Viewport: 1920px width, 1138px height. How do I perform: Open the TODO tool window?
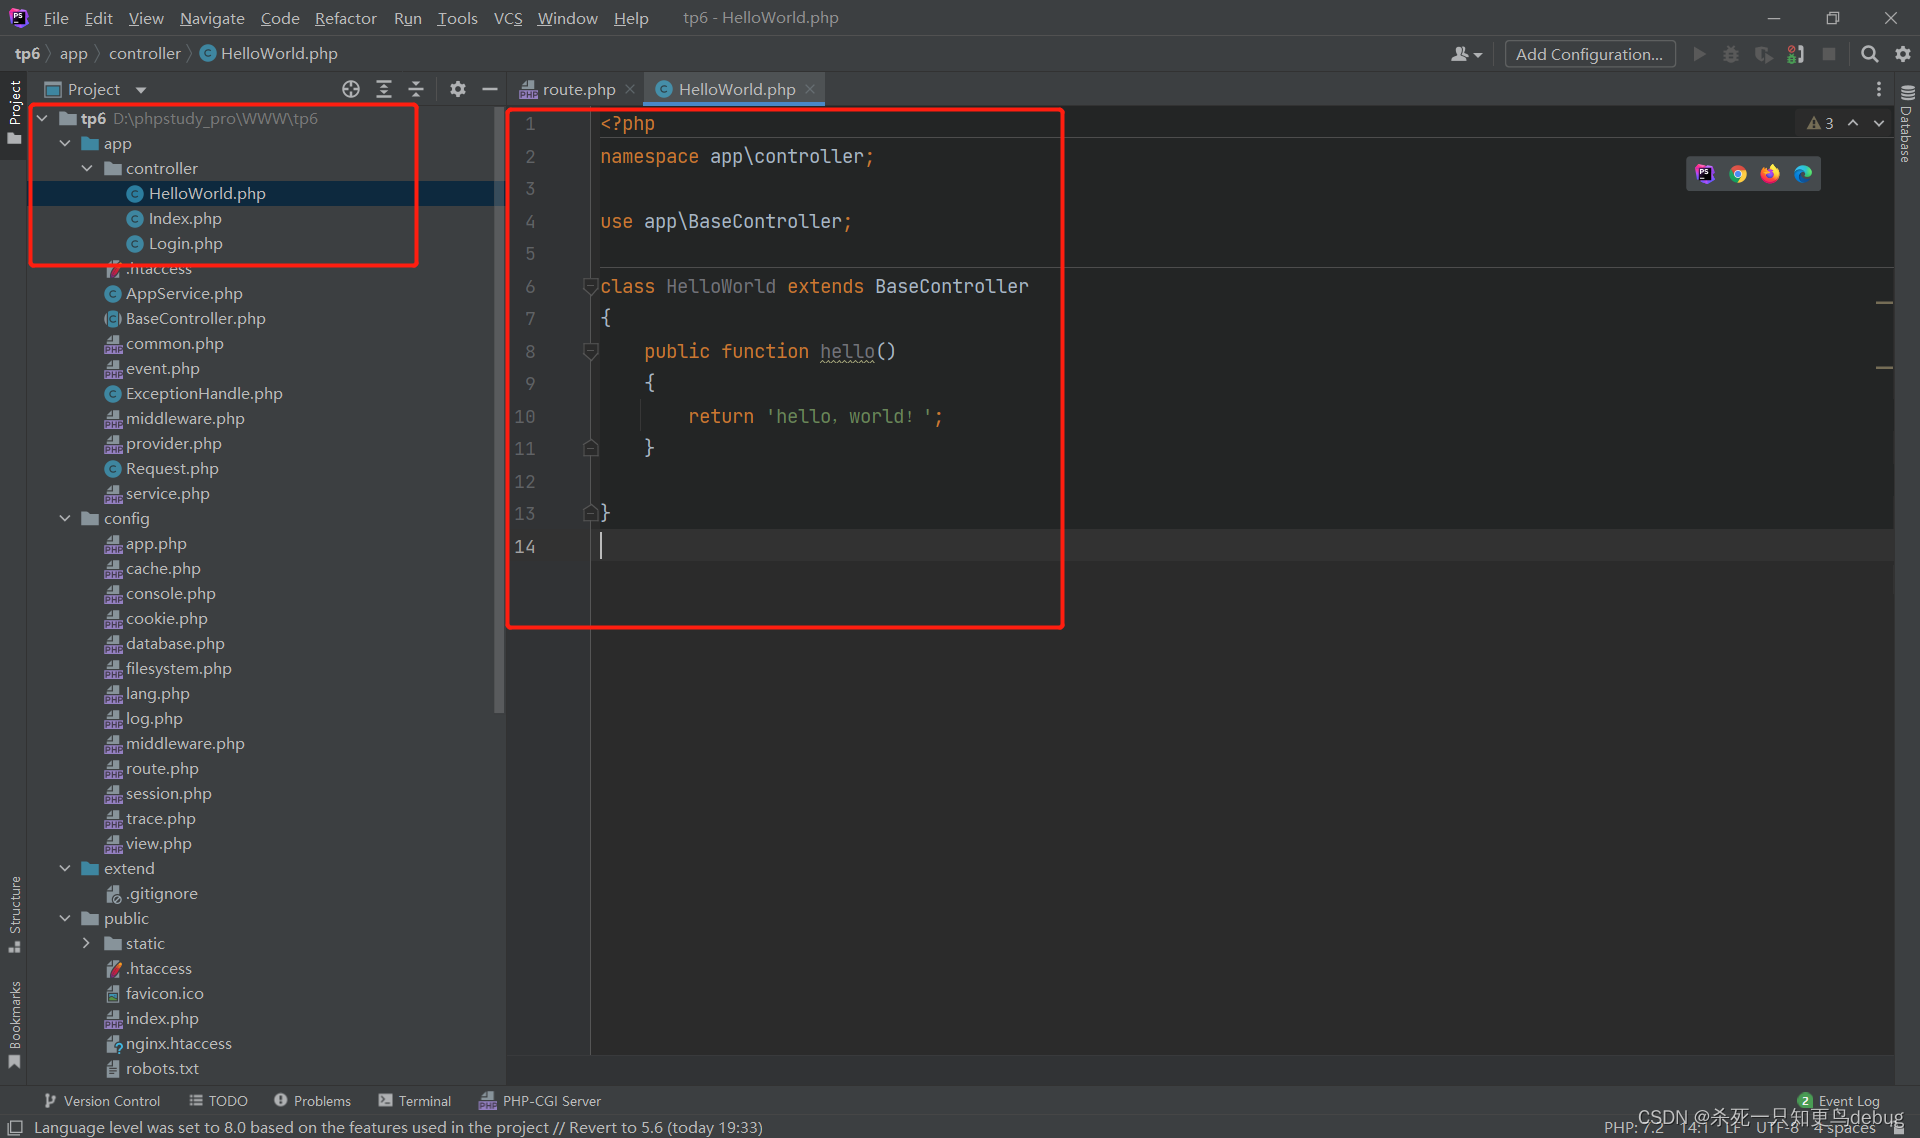(x=219, y=1100)
